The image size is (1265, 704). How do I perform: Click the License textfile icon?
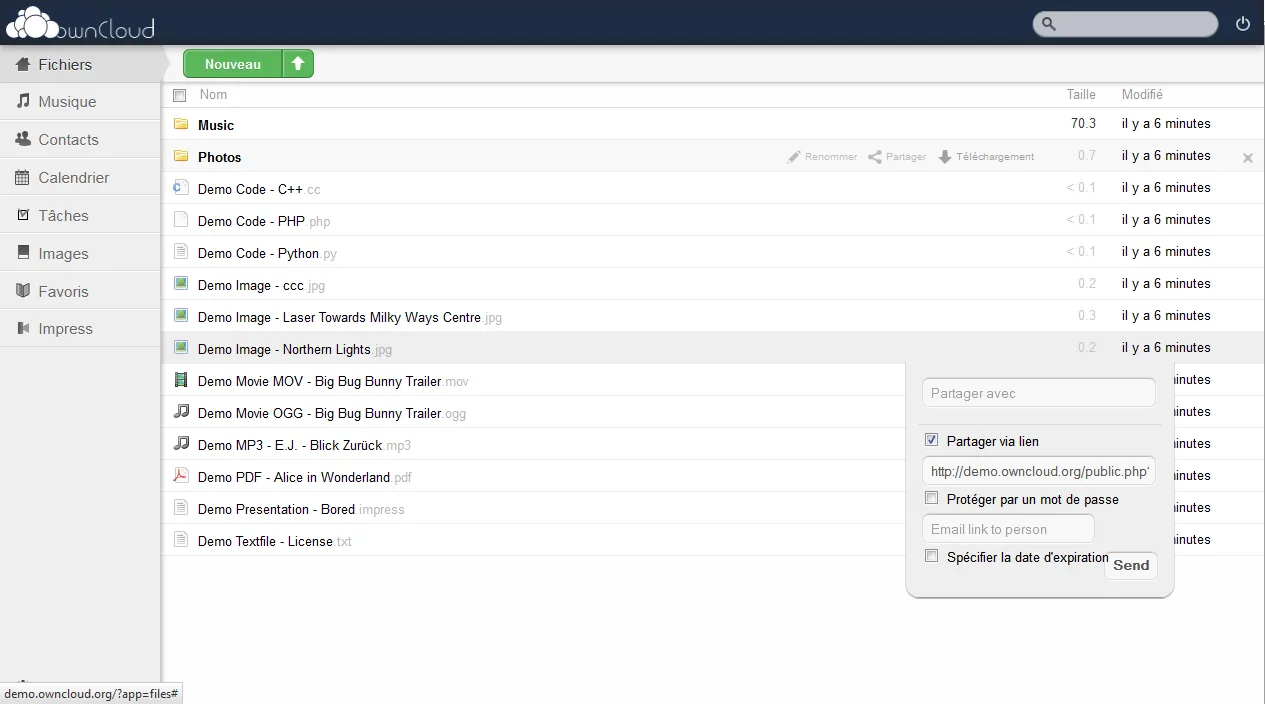click(x=181, y=540)
